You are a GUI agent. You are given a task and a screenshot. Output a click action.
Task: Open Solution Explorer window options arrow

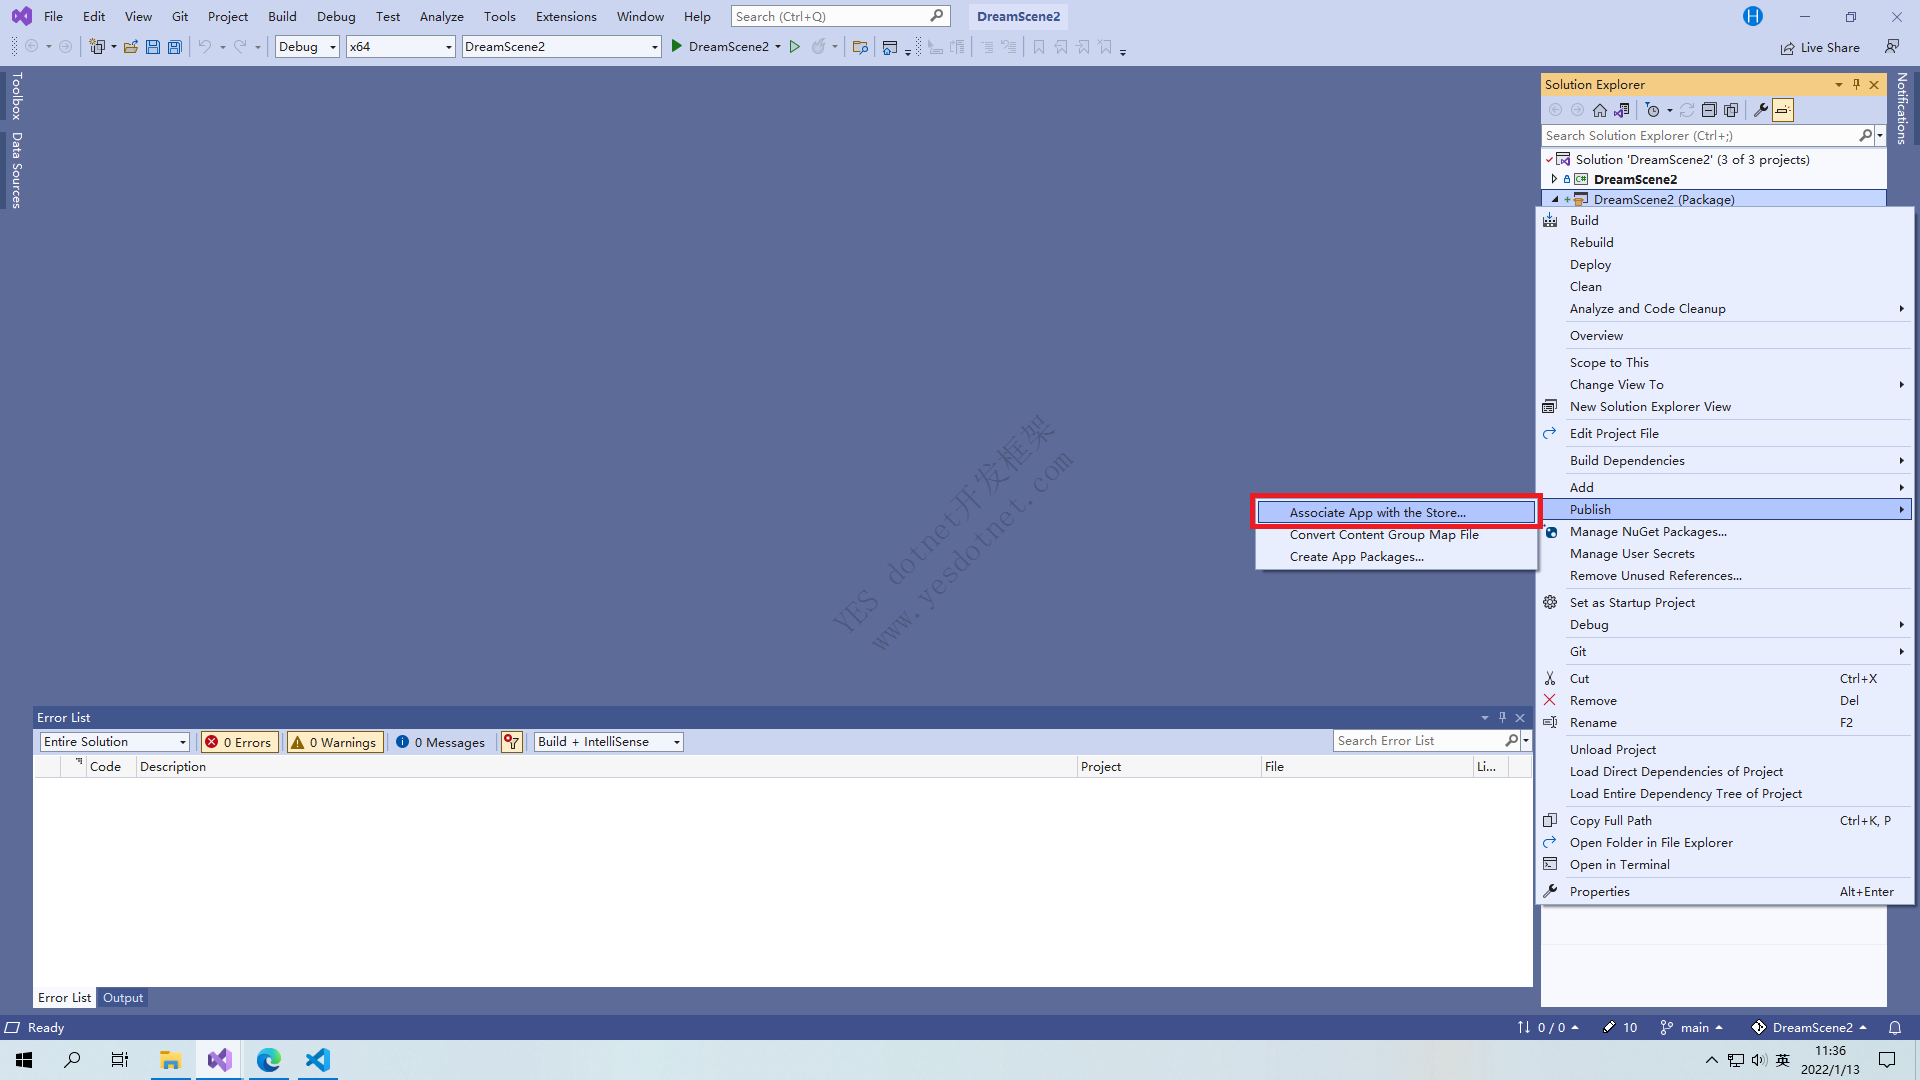coord(1838,84)
